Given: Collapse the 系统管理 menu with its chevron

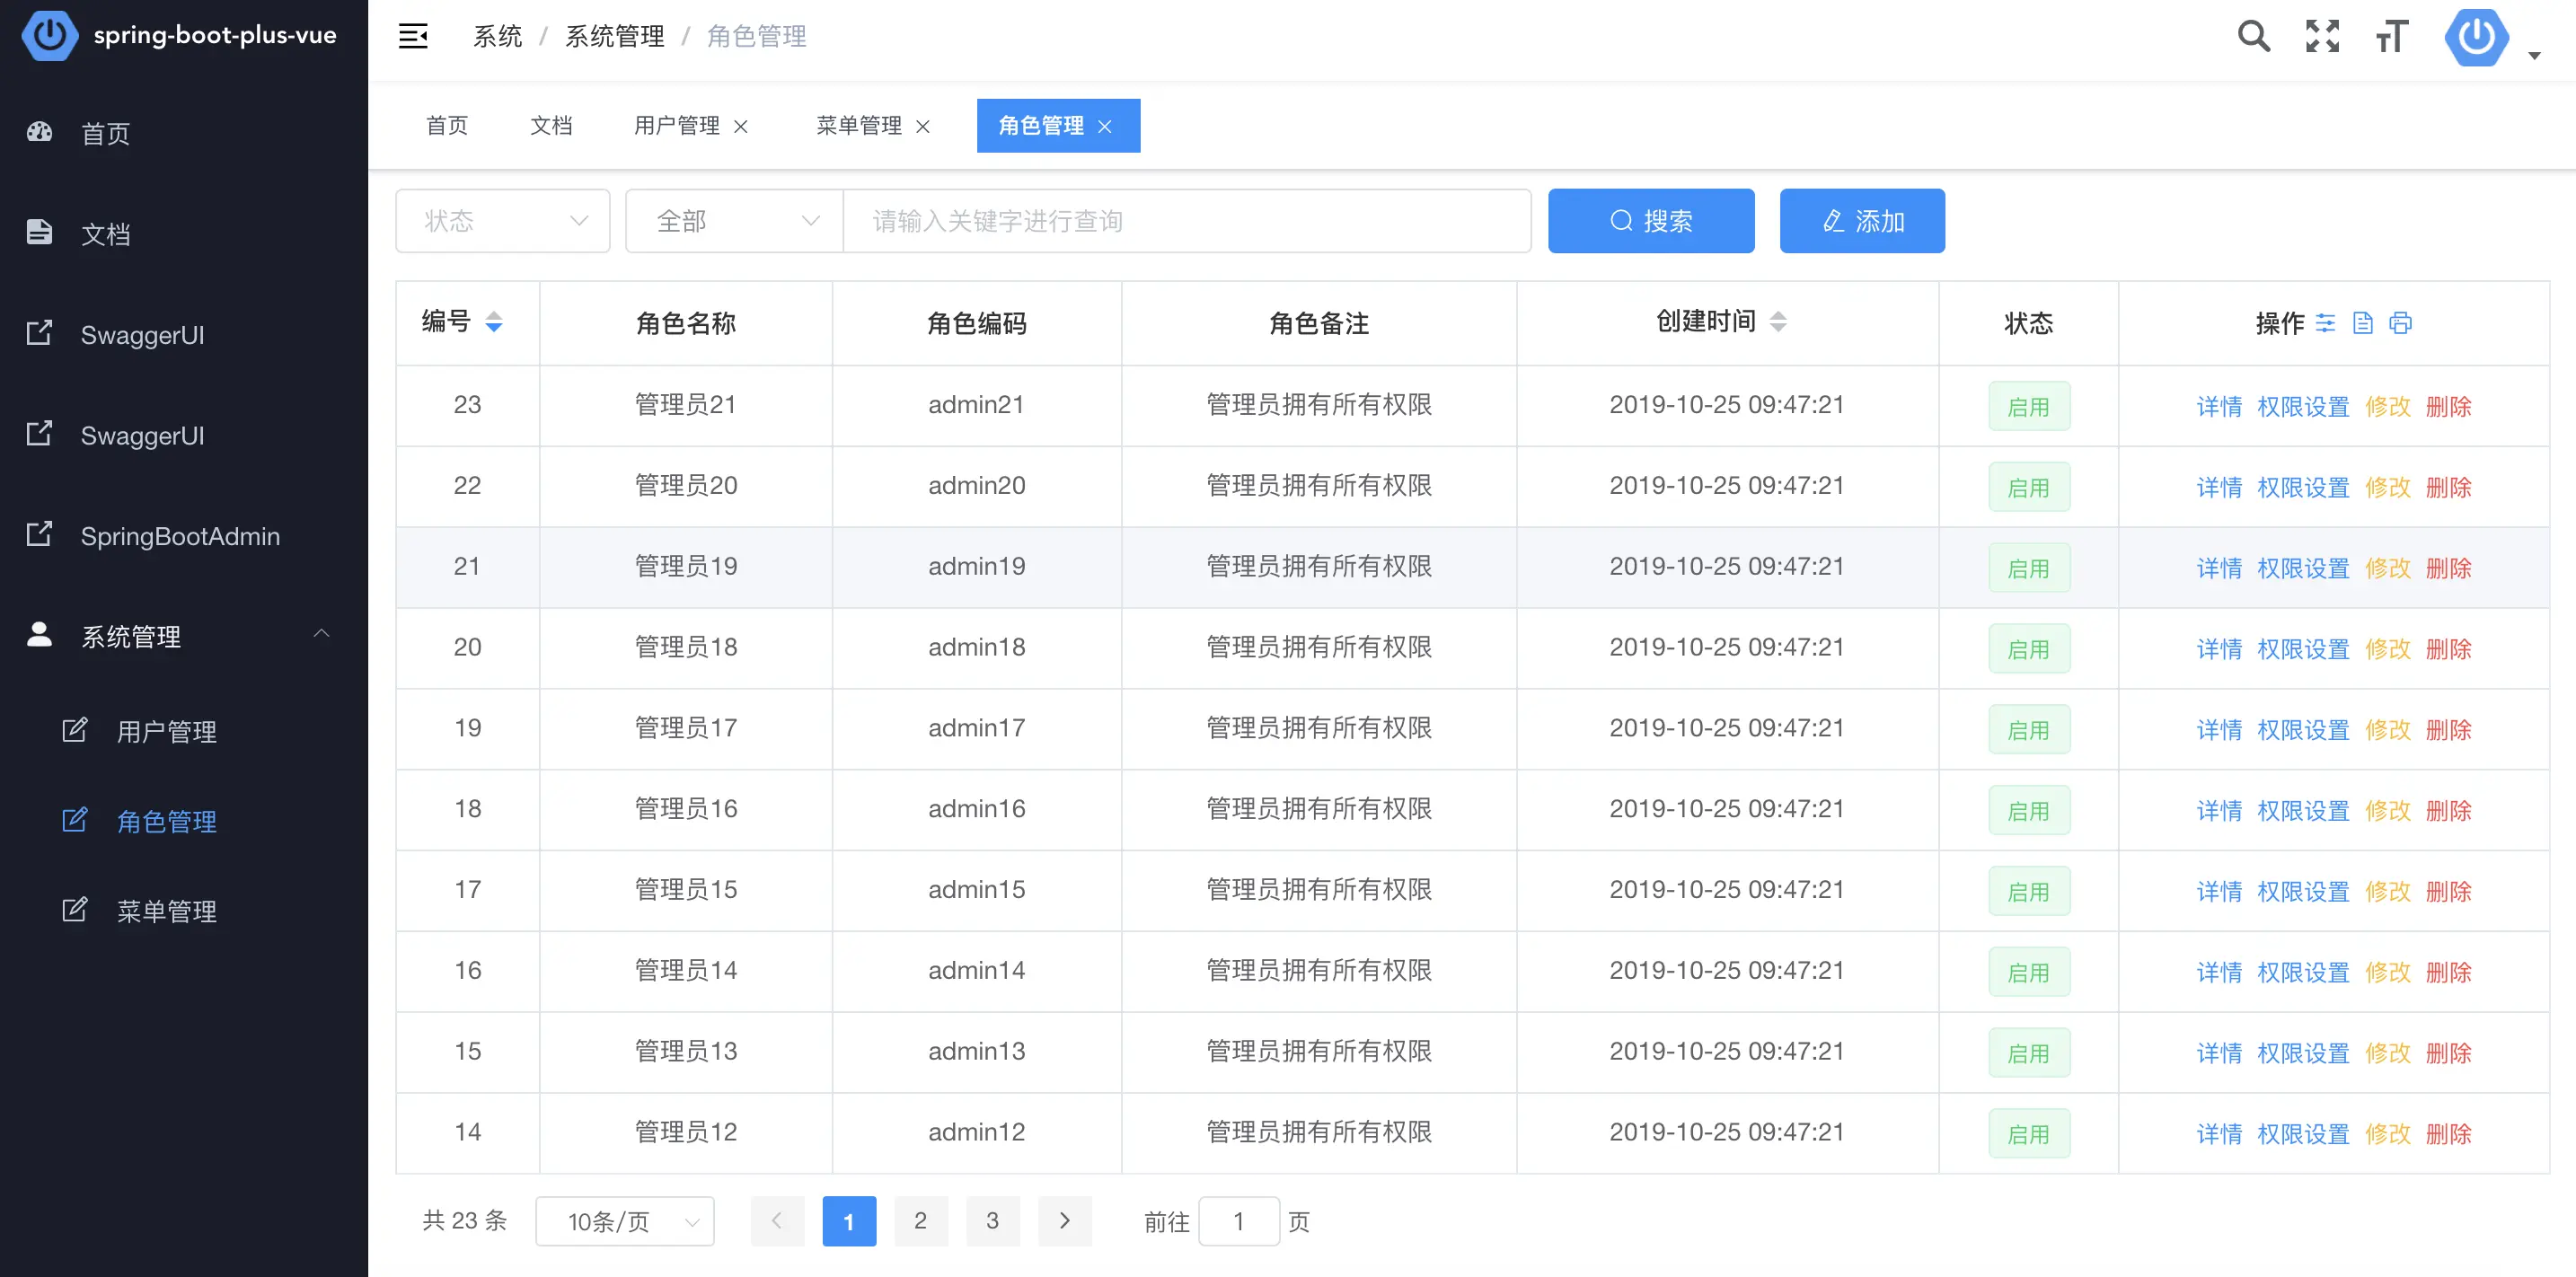Looking at the screenshot, I should click(322, 635).
